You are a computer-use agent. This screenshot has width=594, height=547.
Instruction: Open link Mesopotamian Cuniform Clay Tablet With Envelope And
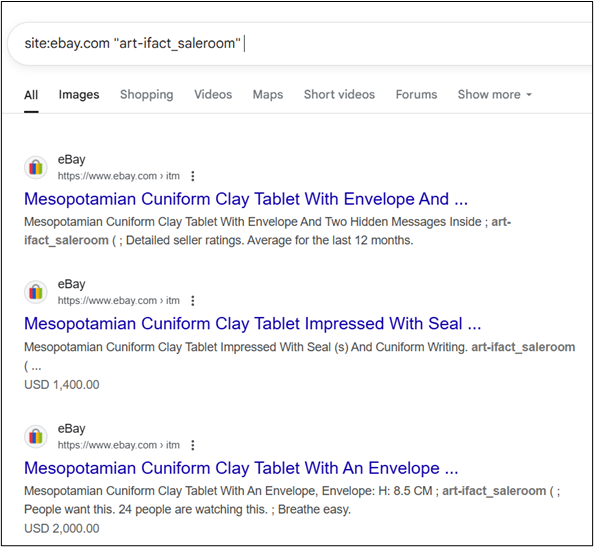[x=246, y=199]
